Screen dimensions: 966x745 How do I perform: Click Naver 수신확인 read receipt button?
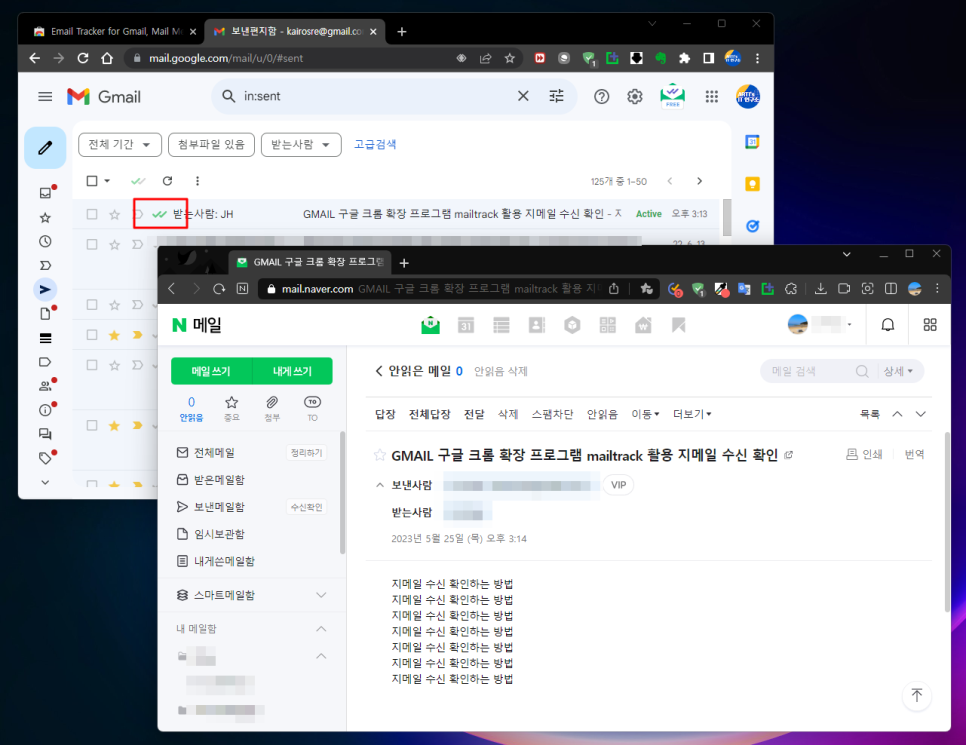tap(306, 507)
